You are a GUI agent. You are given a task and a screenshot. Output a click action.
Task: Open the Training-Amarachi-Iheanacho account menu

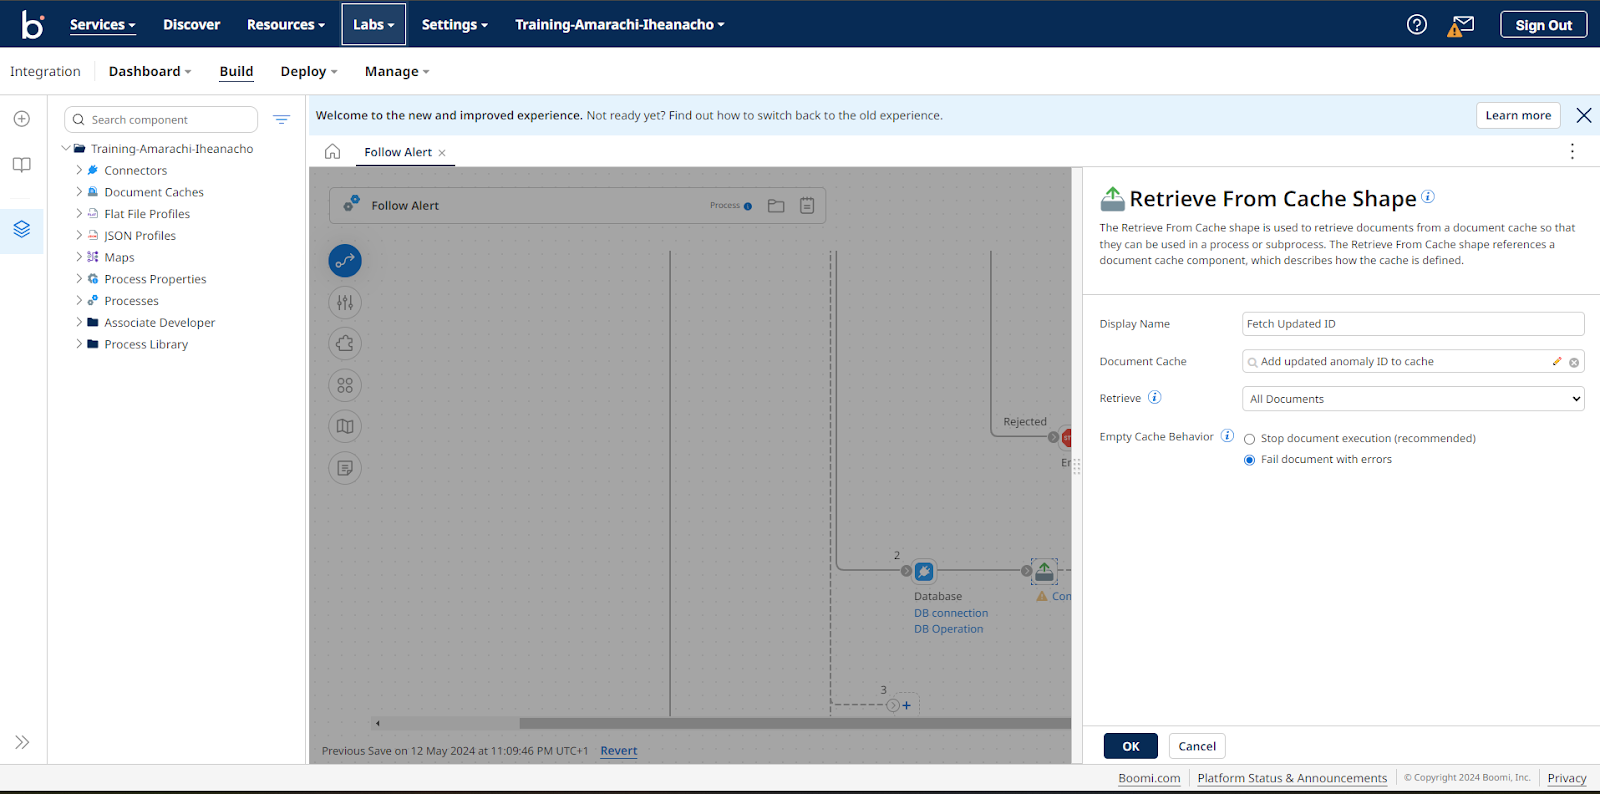pos(620,25)
